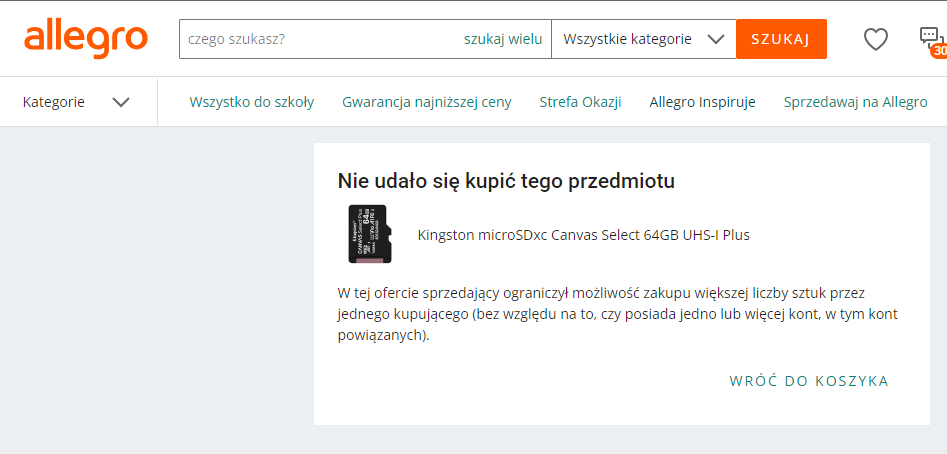The height and width of the screenshot is (454, 947).
Task: Click the heading 'Nie udało się kupić tego przedmiotu'
Action: (506, 181)
